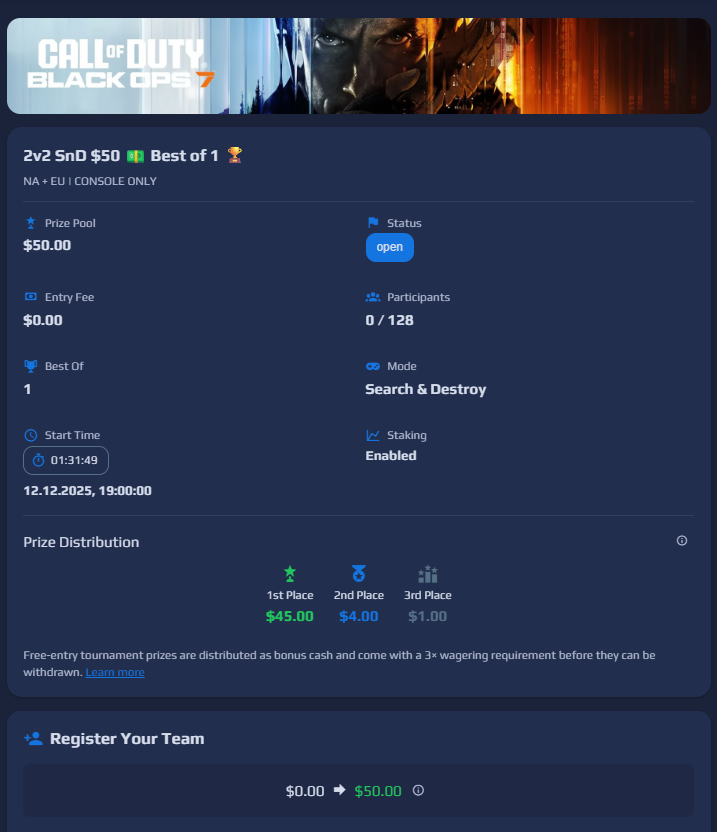
Task: Click the Search & Destroy mode value
Action: [x=426, y=389]
